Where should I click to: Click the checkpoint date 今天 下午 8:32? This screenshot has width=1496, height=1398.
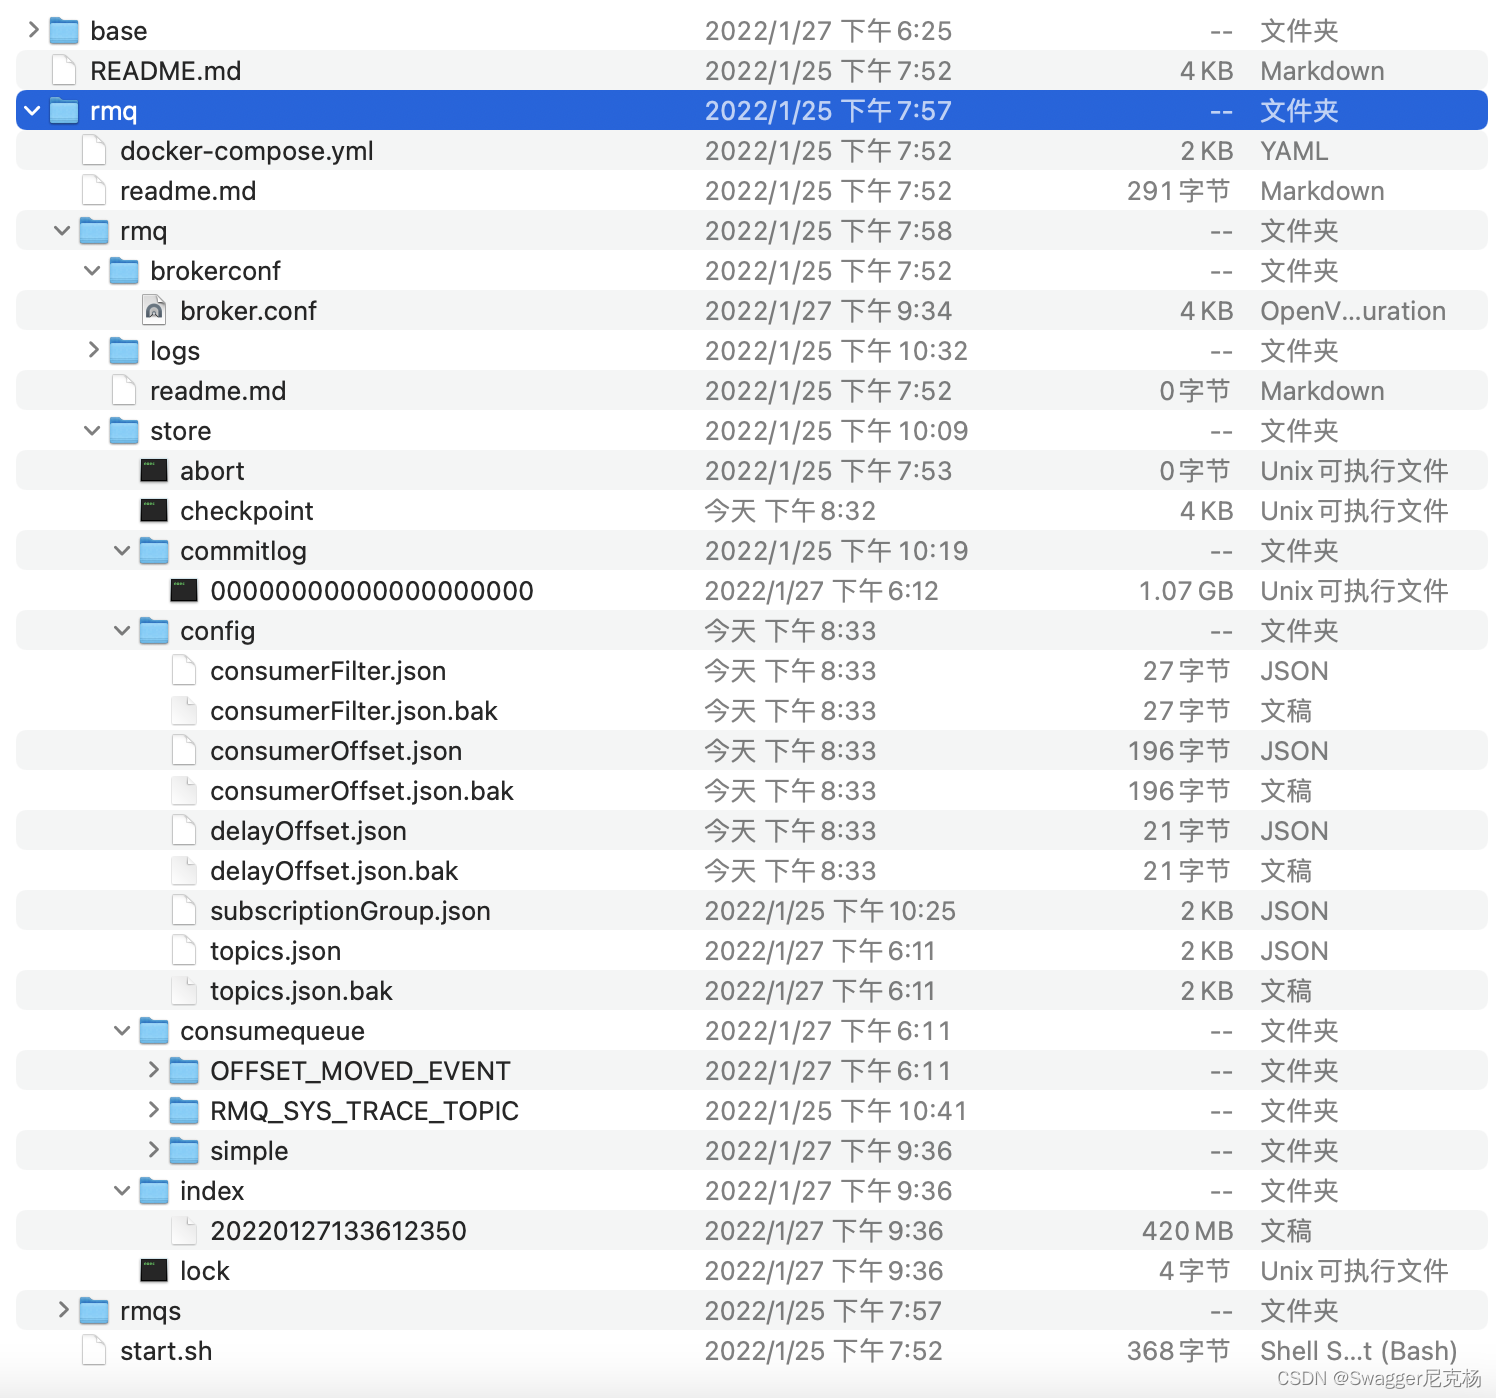click(x=790, y=510)
